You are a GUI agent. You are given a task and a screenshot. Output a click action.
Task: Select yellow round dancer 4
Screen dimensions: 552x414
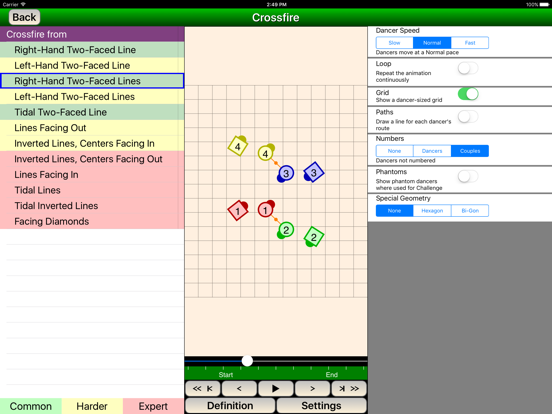click(265, 153)
